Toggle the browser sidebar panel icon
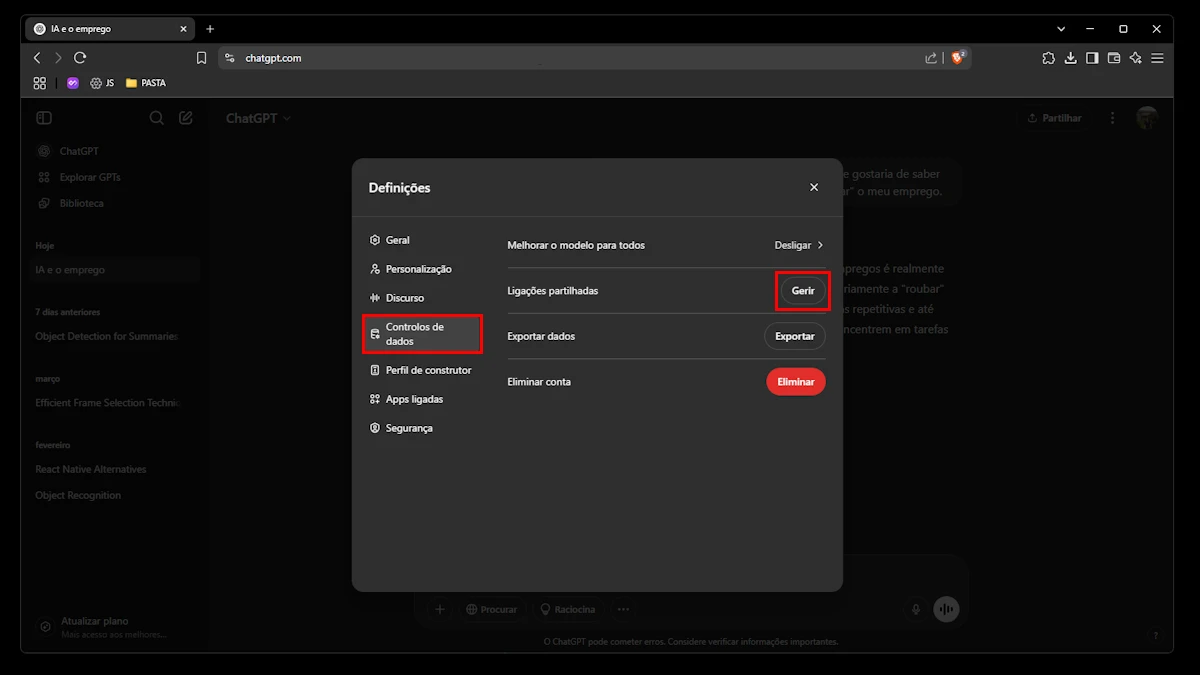The height and width of the screenshot is (675, 1200). point(1092,58)
